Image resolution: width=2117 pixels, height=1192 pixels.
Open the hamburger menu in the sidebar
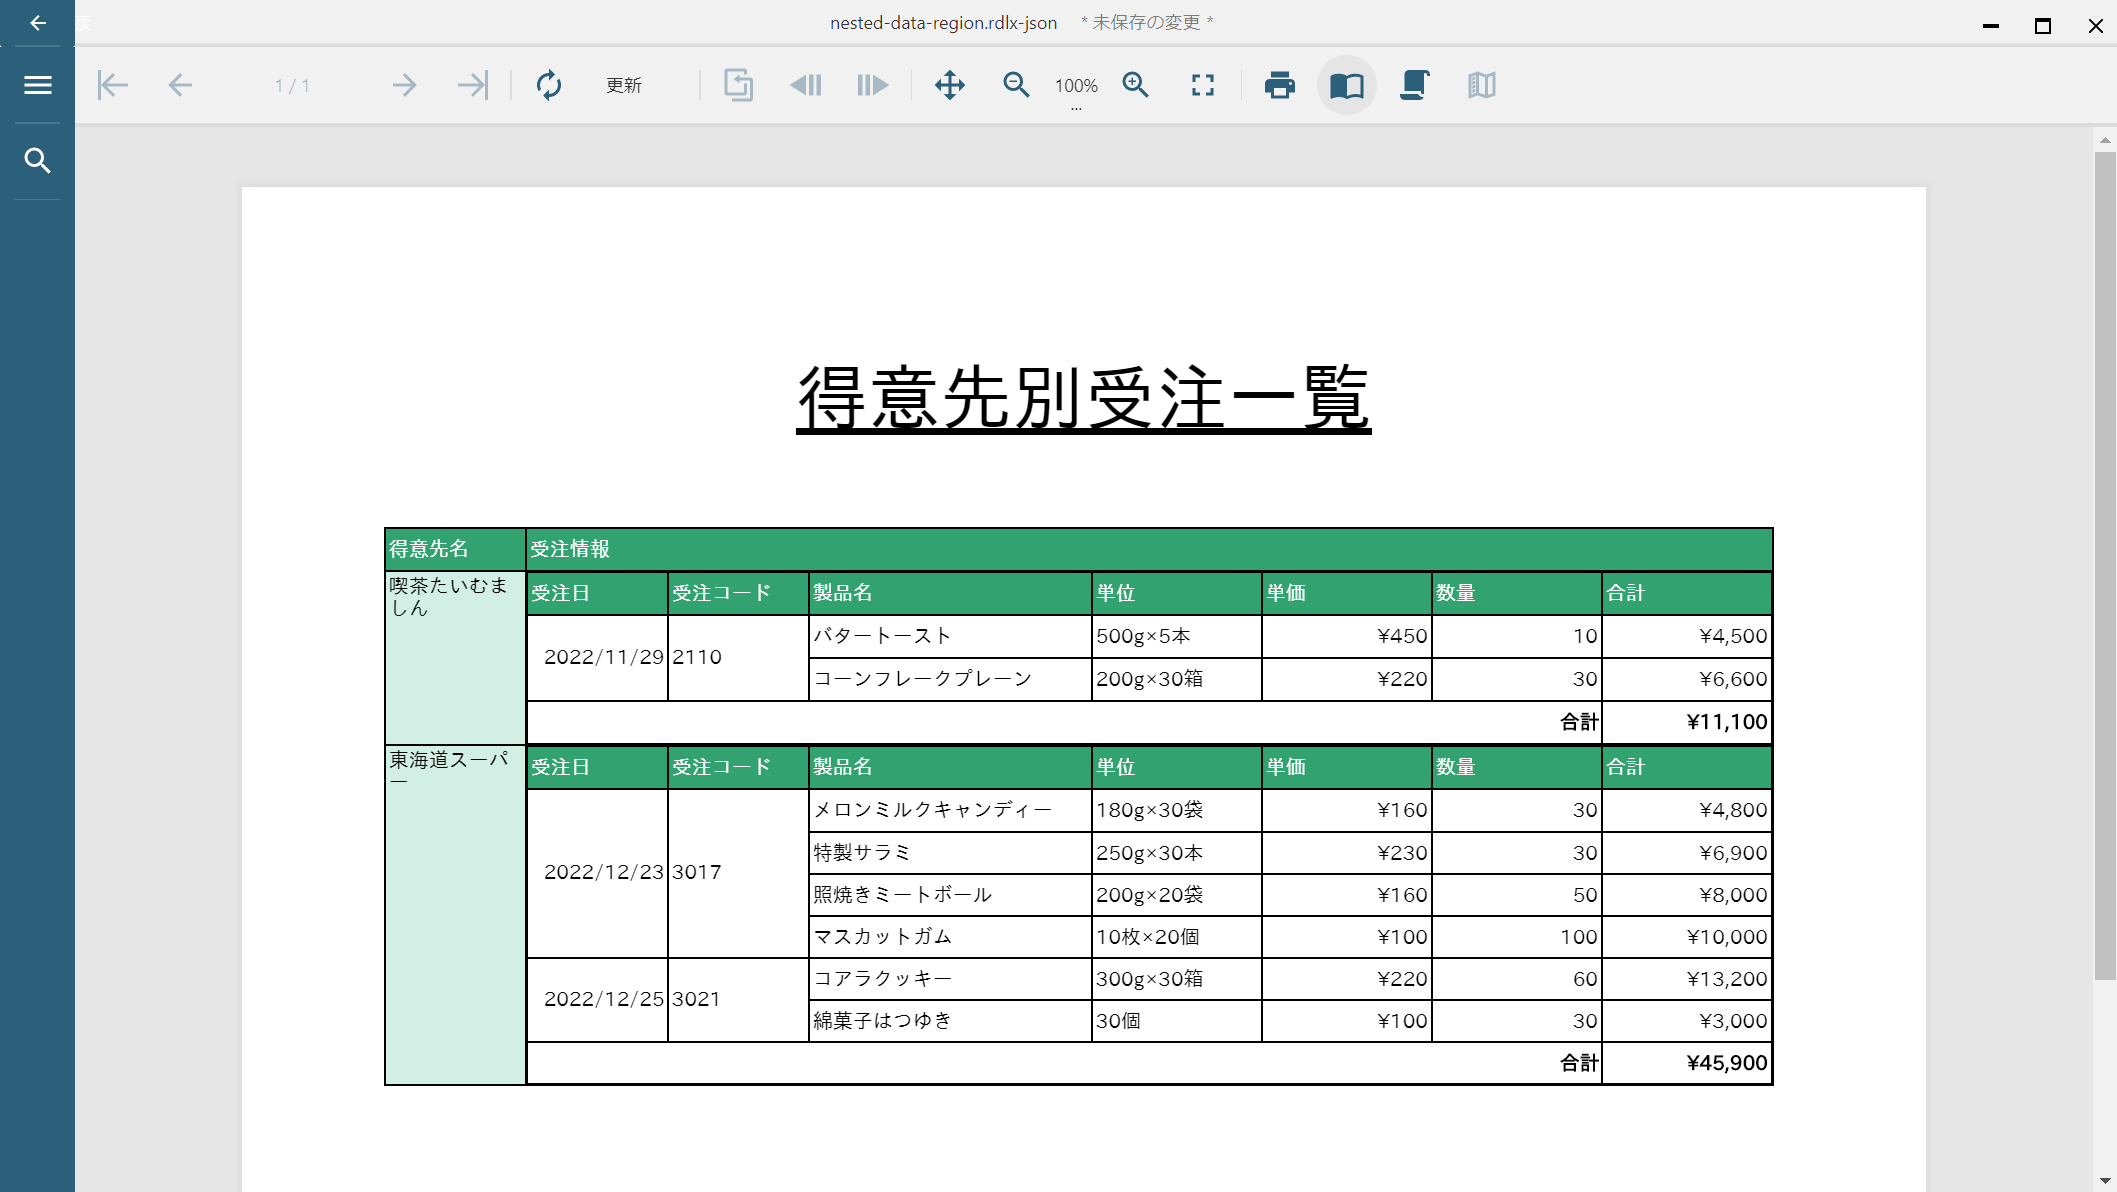38,85
